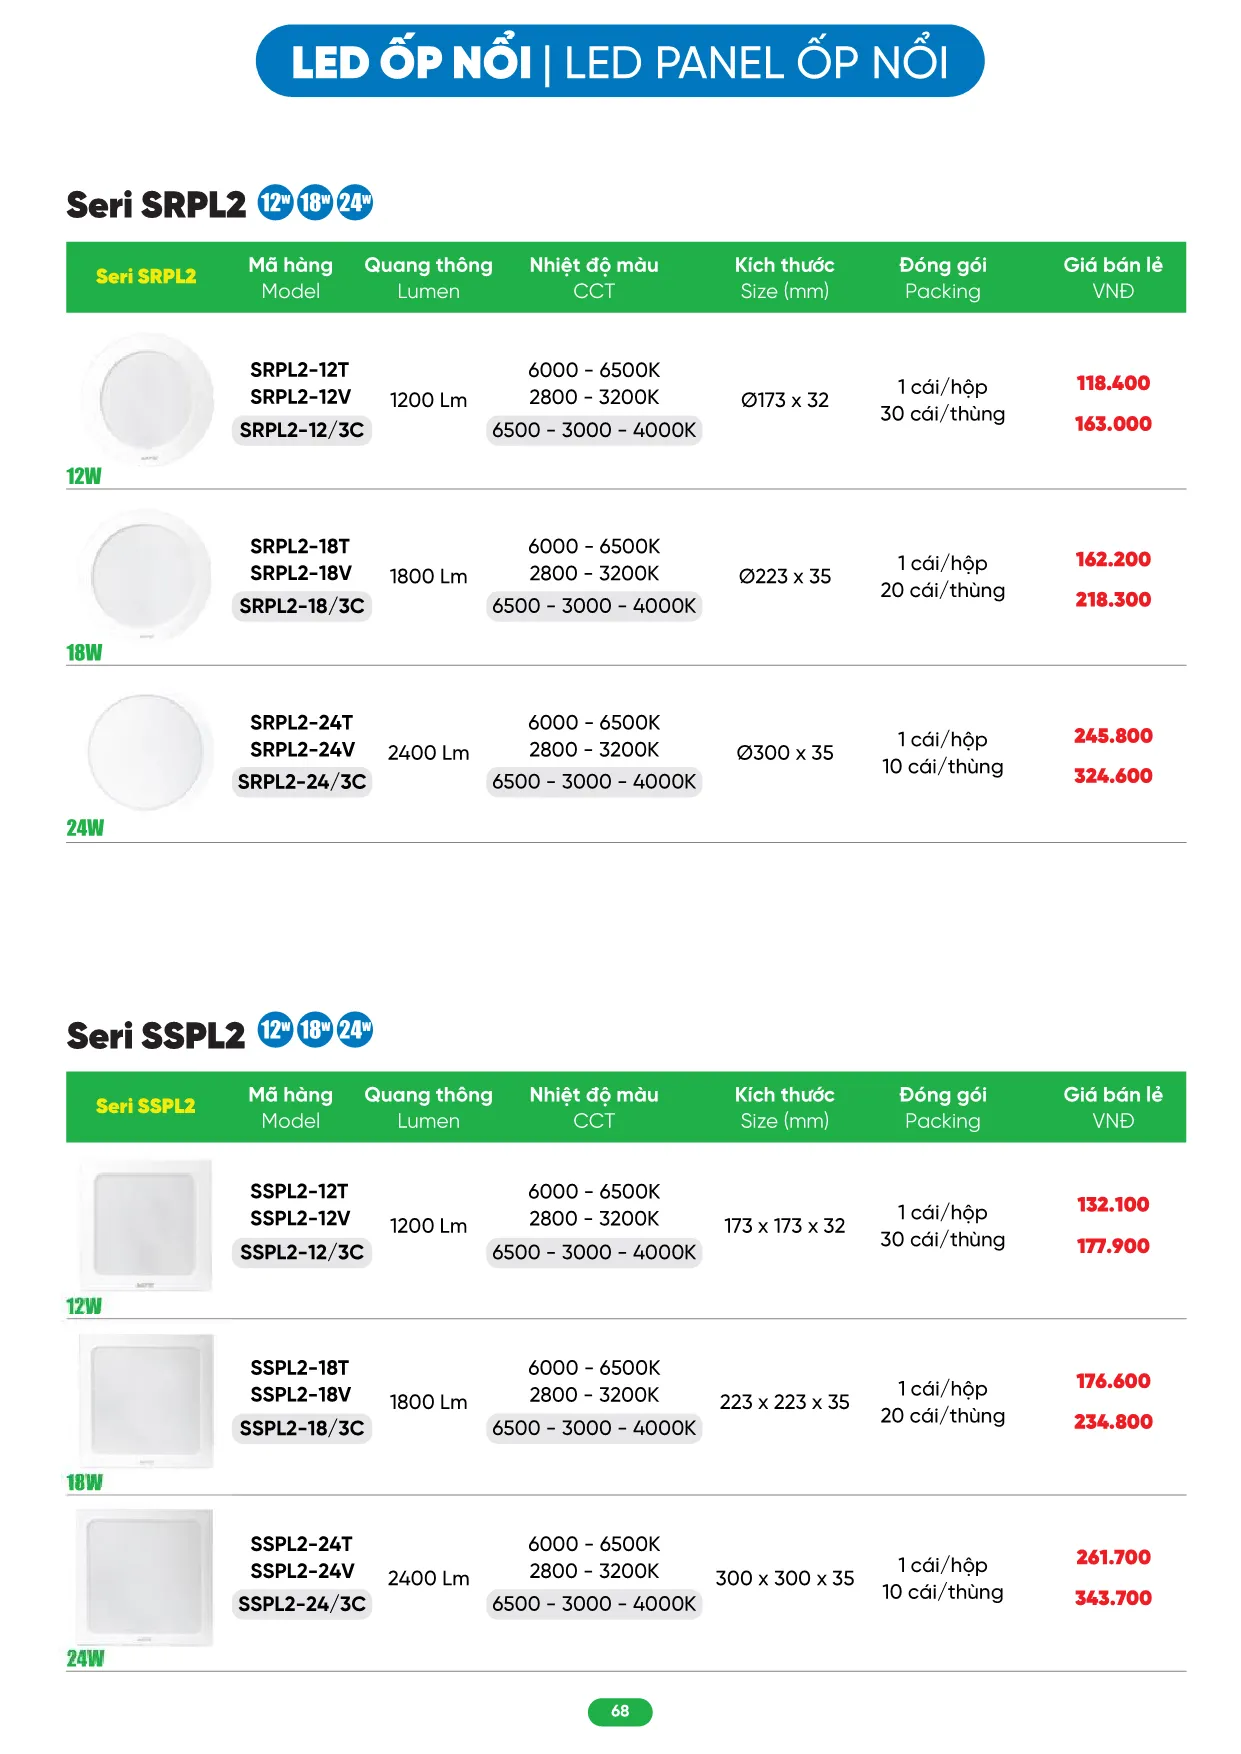This screenshot has height=1754, width=1241.
Task: Click the SRPL2-12/3C model code
Action: pos(301,430)
